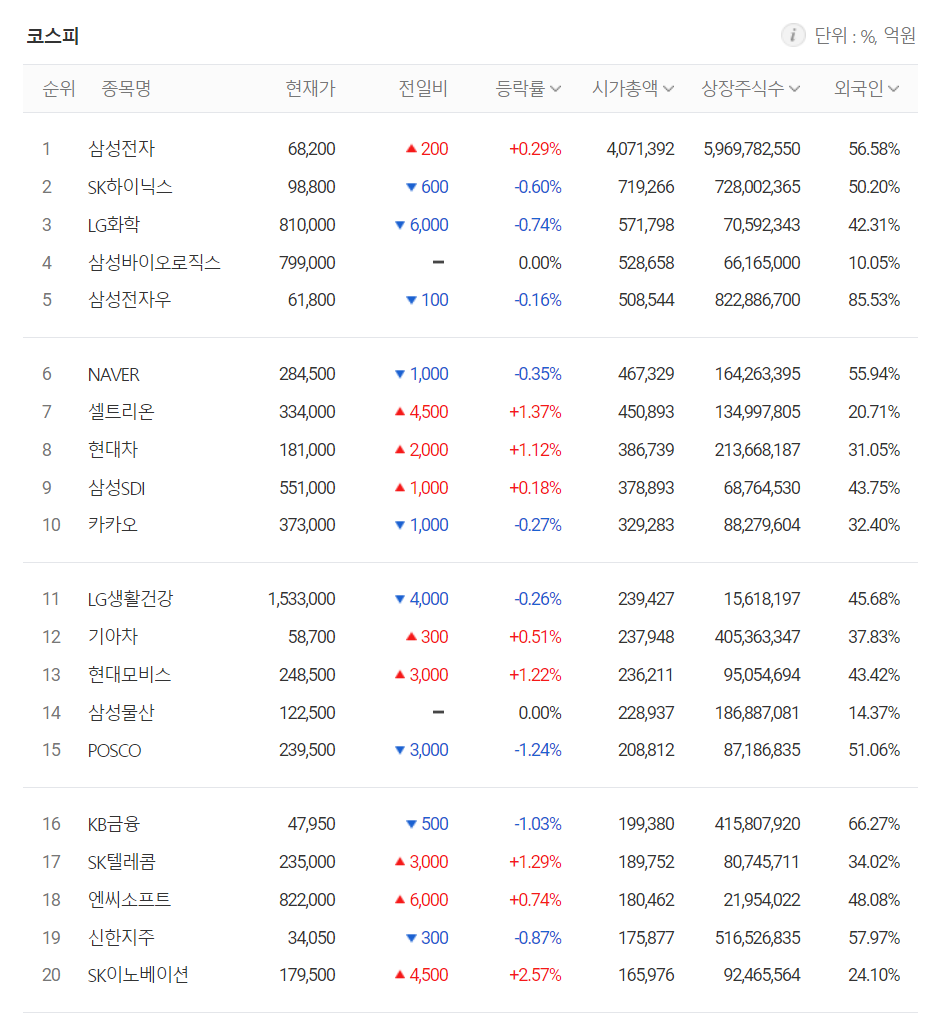Image resolution: width=943 pixels, height=1023 pixels.
Task: Click NAVER foreign ratio 55.94%
Action: point(874,374)
